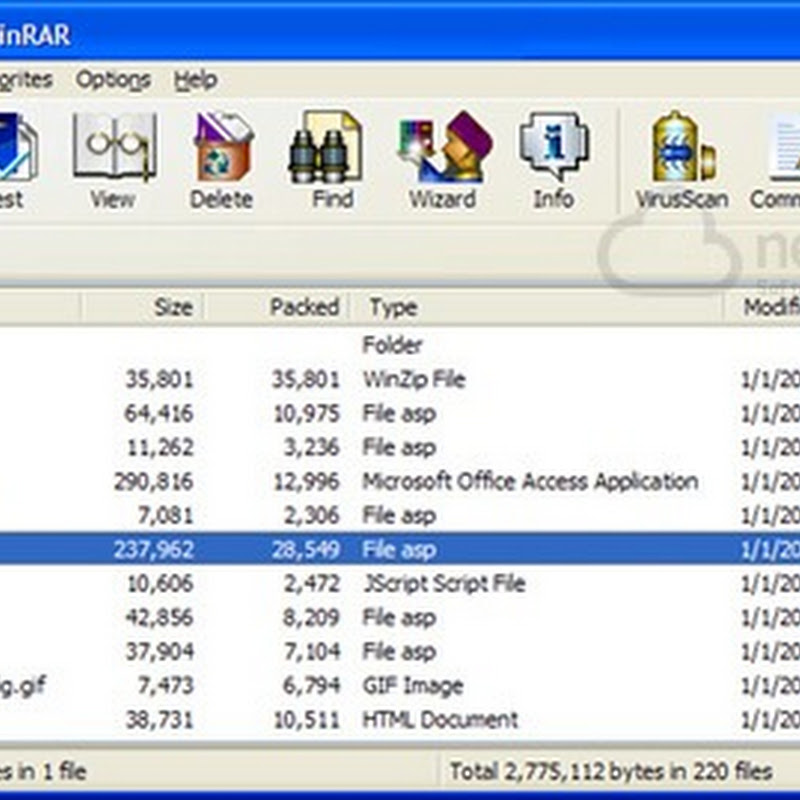
Task: Select the WinZip File type cell
Action: (414, 380)
